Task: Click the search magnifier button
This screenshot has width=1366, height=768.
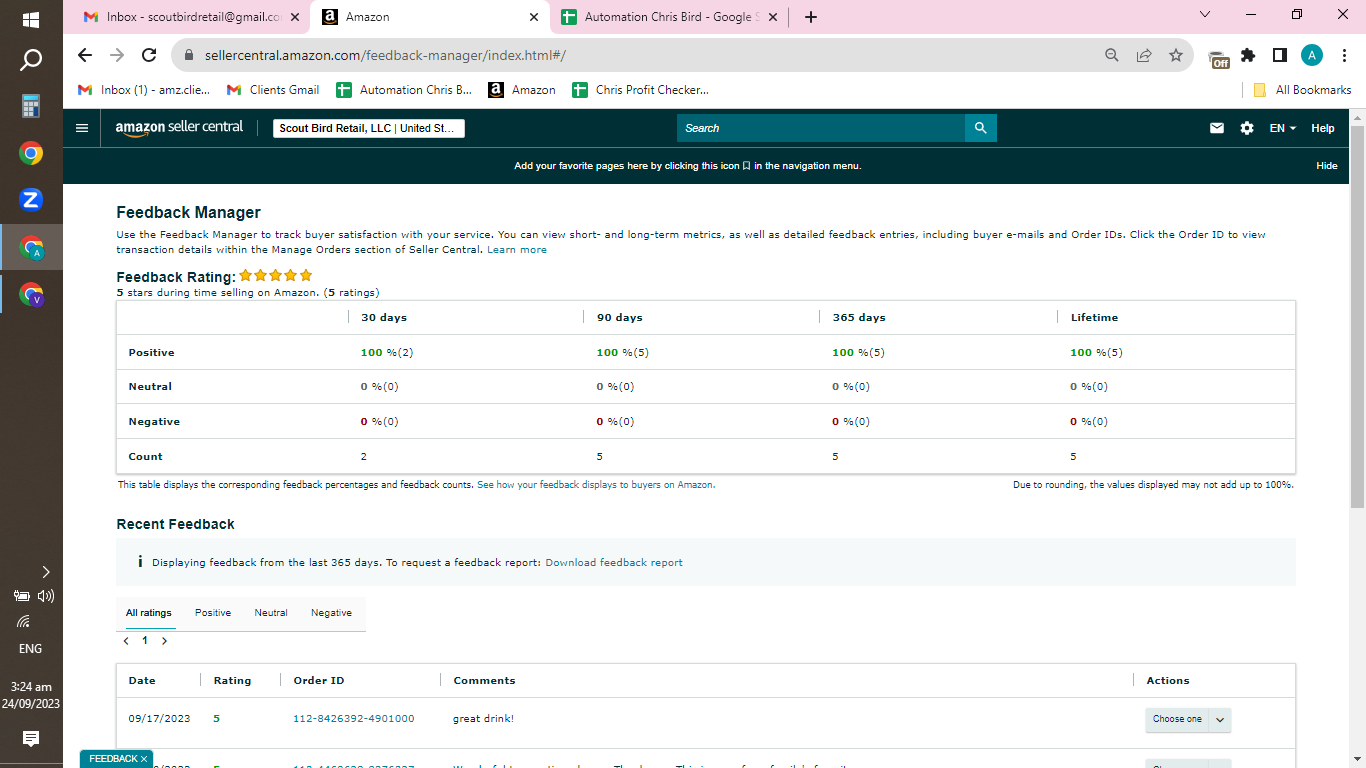Action: (x=981, y=128)
